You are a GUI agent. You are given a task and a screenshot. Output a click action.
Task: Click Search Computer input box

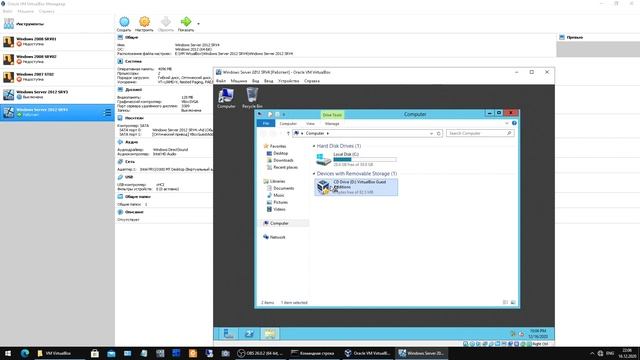480,133
